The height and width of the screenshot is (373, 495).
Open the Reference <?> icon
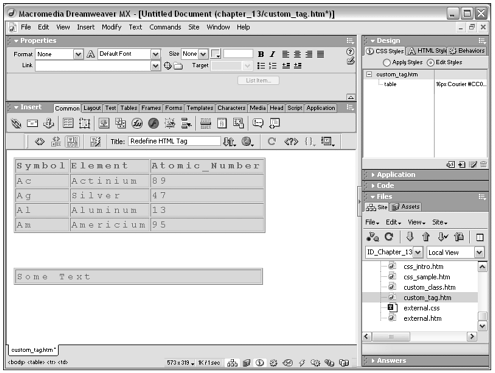(x=291, y=142)
